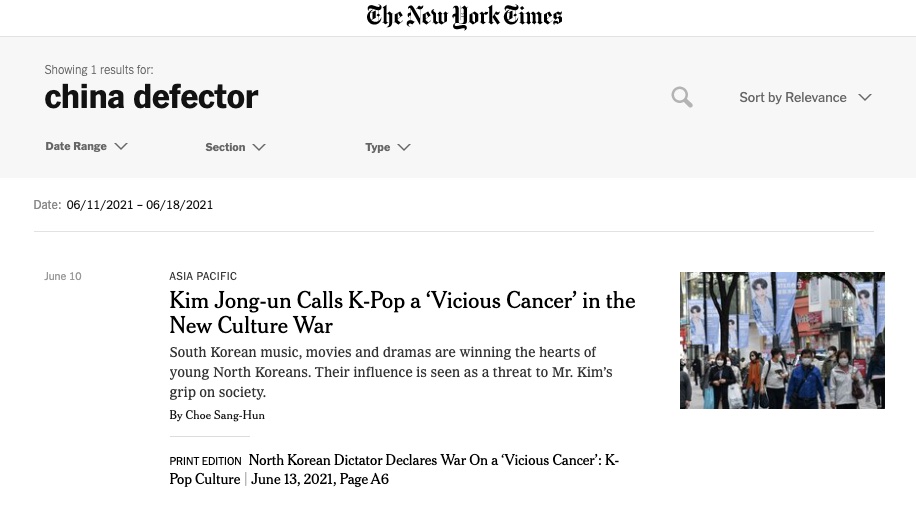Expand the Section filter

(225, 147)
